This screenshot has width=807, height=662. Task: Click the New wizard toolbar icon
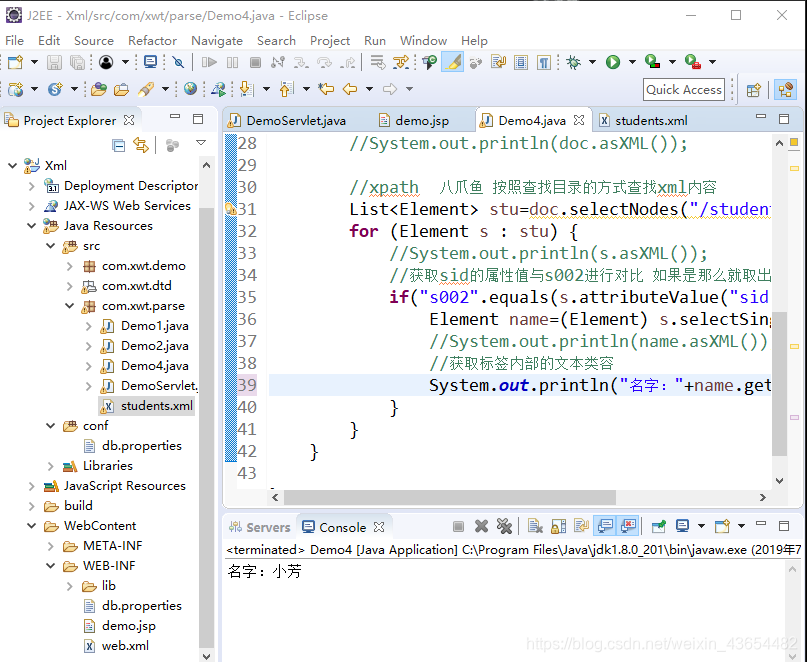(x=15, y=62)
